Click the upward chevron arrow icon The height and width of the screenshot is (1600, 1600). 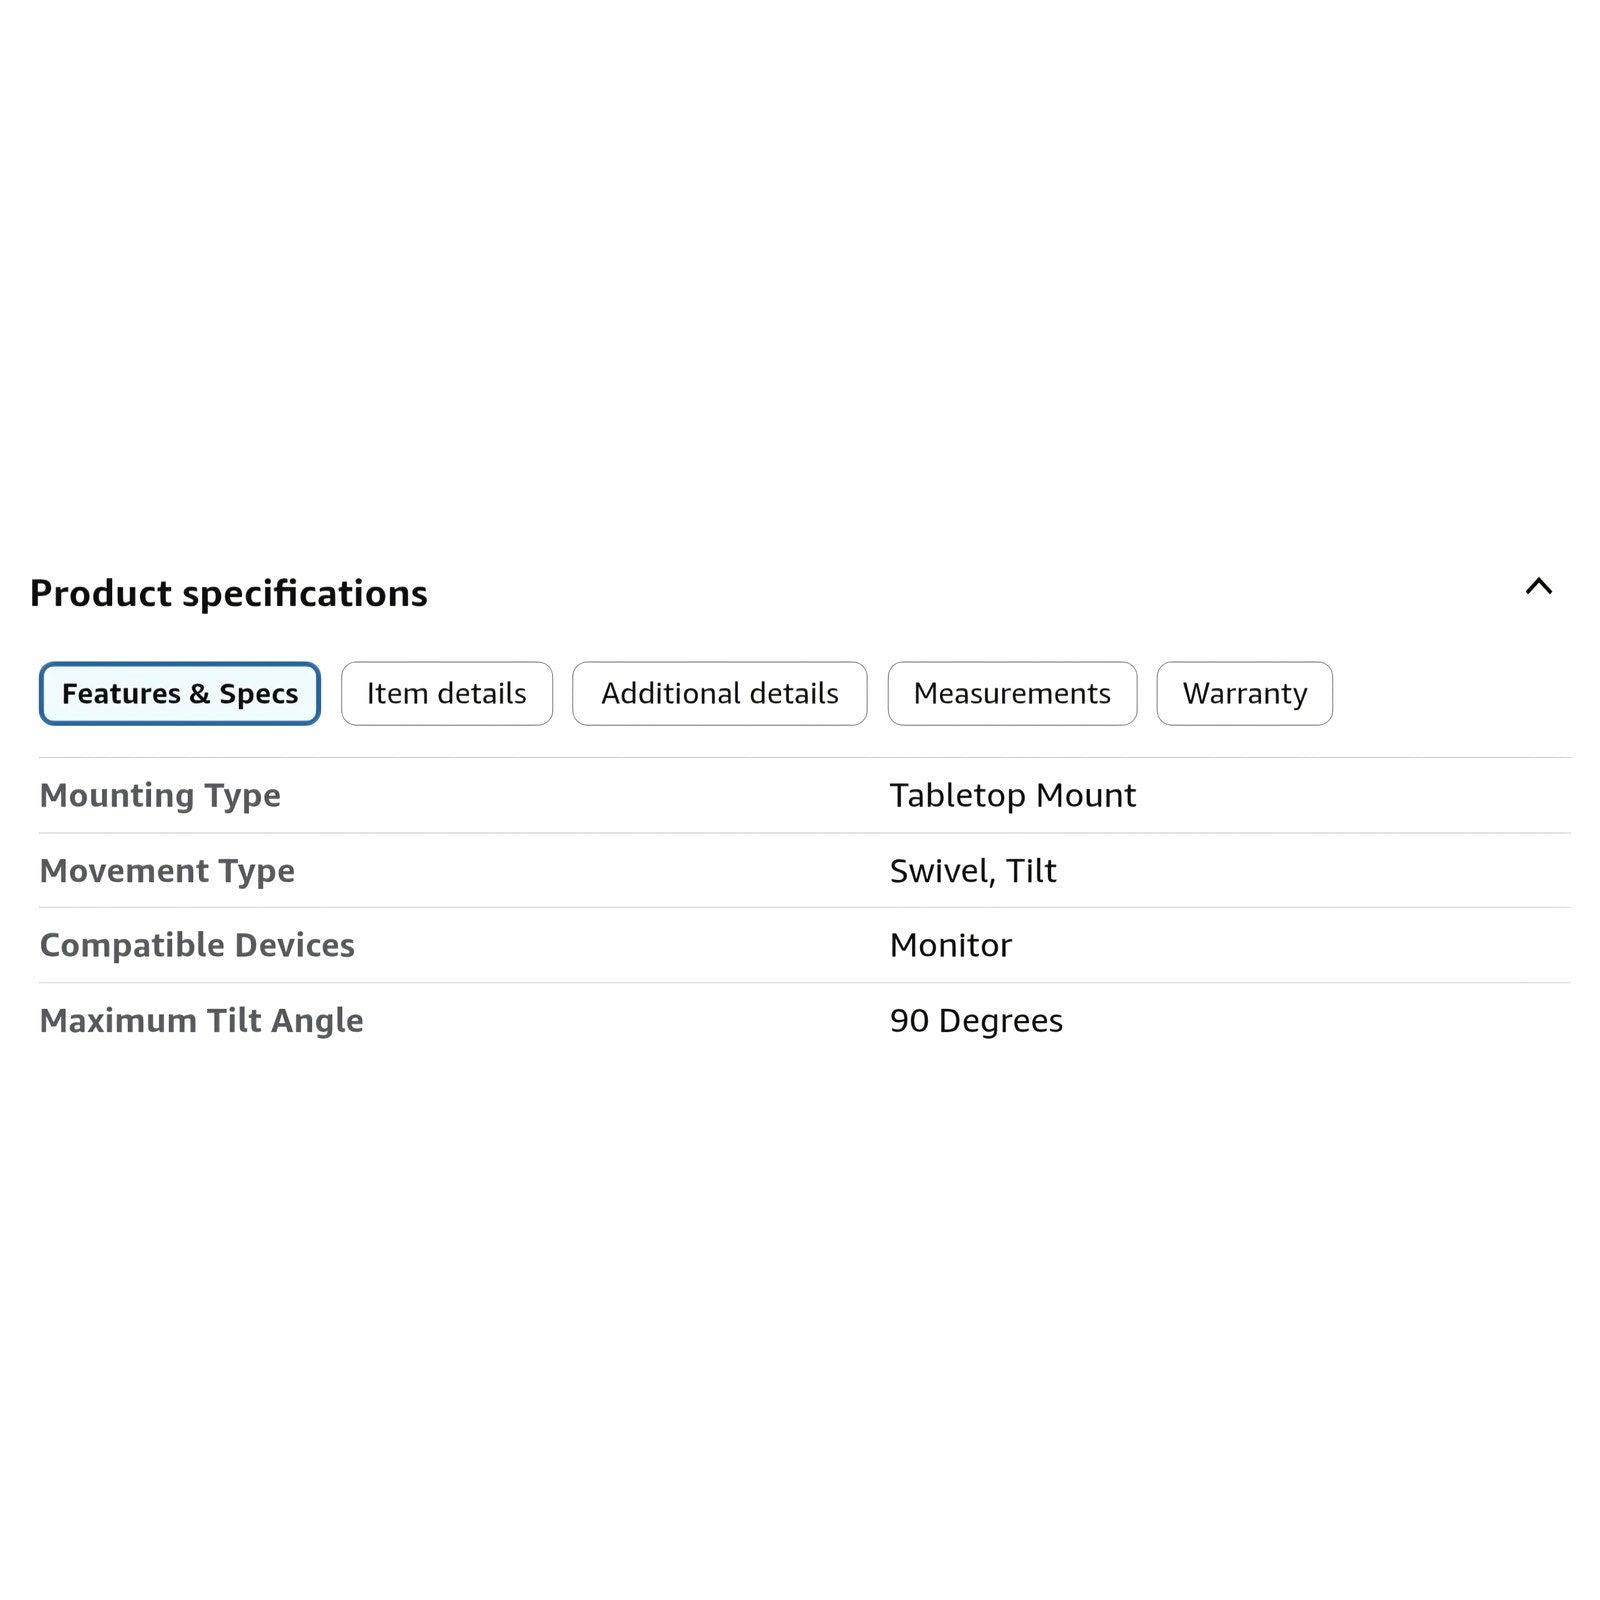click(x=1538, y=587)
